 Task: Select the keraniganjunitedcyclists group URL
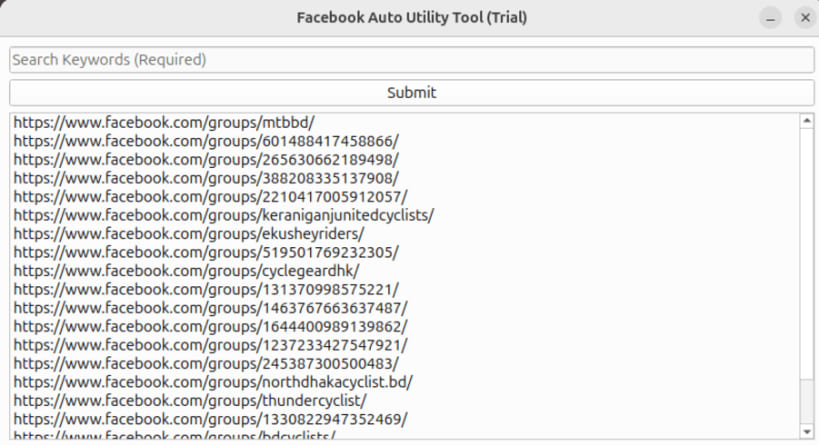tap(224, 215)
